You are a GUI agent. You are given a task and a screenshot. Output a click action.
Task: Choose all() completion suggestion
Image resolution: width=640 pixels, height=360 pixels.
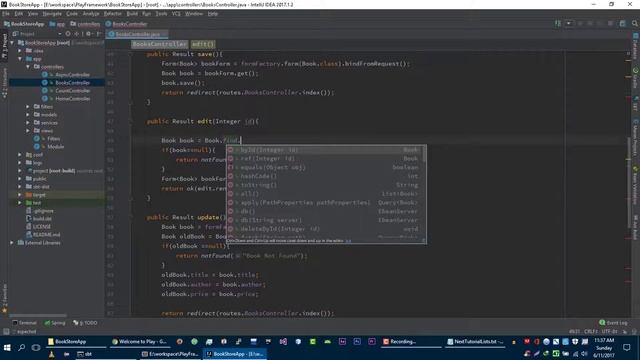[323, 194]
